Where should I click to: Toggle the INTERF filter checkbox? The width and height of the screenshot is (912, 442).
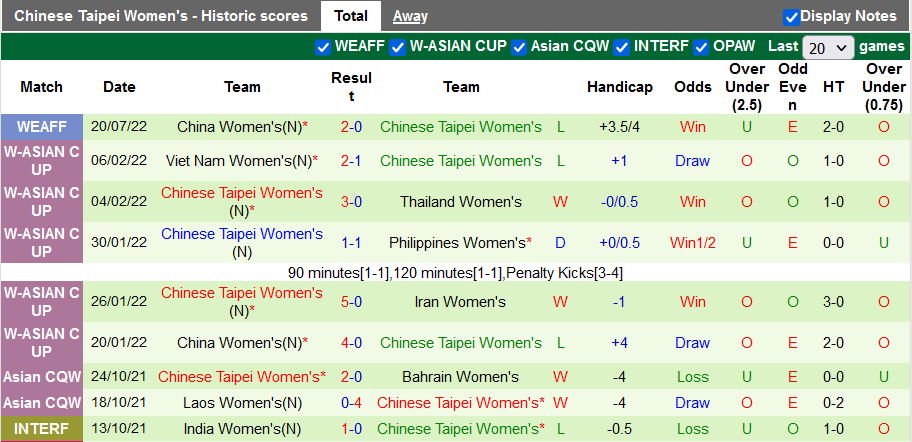coord(621,47)
